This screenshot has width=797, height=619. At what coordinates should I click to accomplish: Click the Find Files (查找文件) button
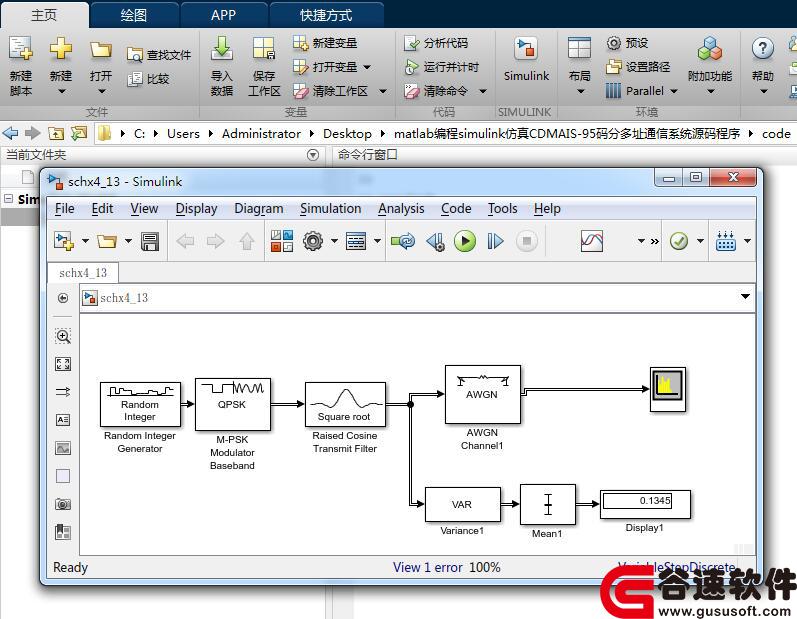pos(159,54)
